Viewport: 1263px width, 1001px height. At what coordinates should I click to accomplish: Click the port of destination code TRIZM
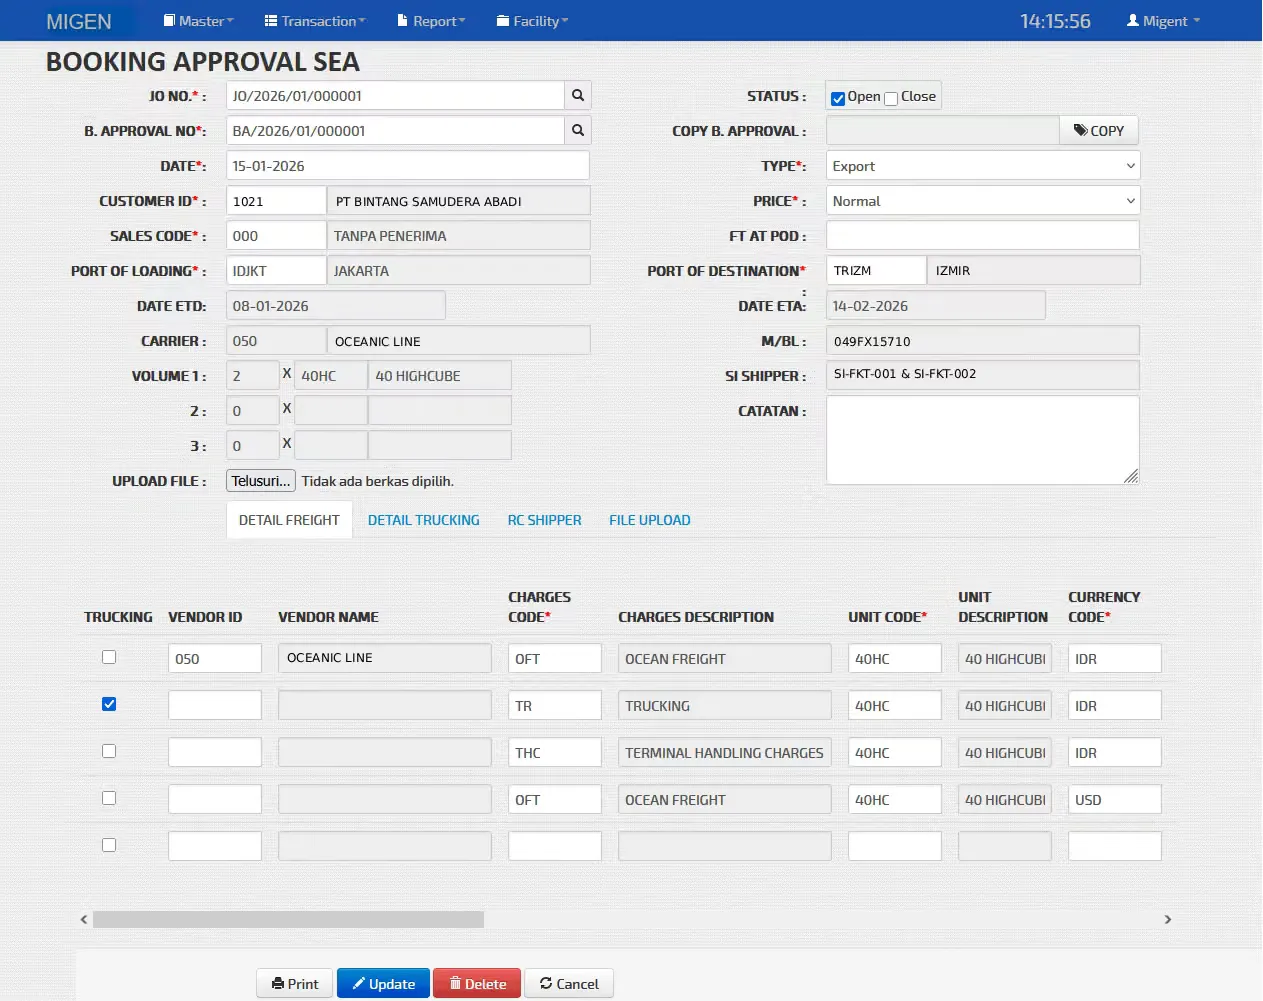click(877, 271)
